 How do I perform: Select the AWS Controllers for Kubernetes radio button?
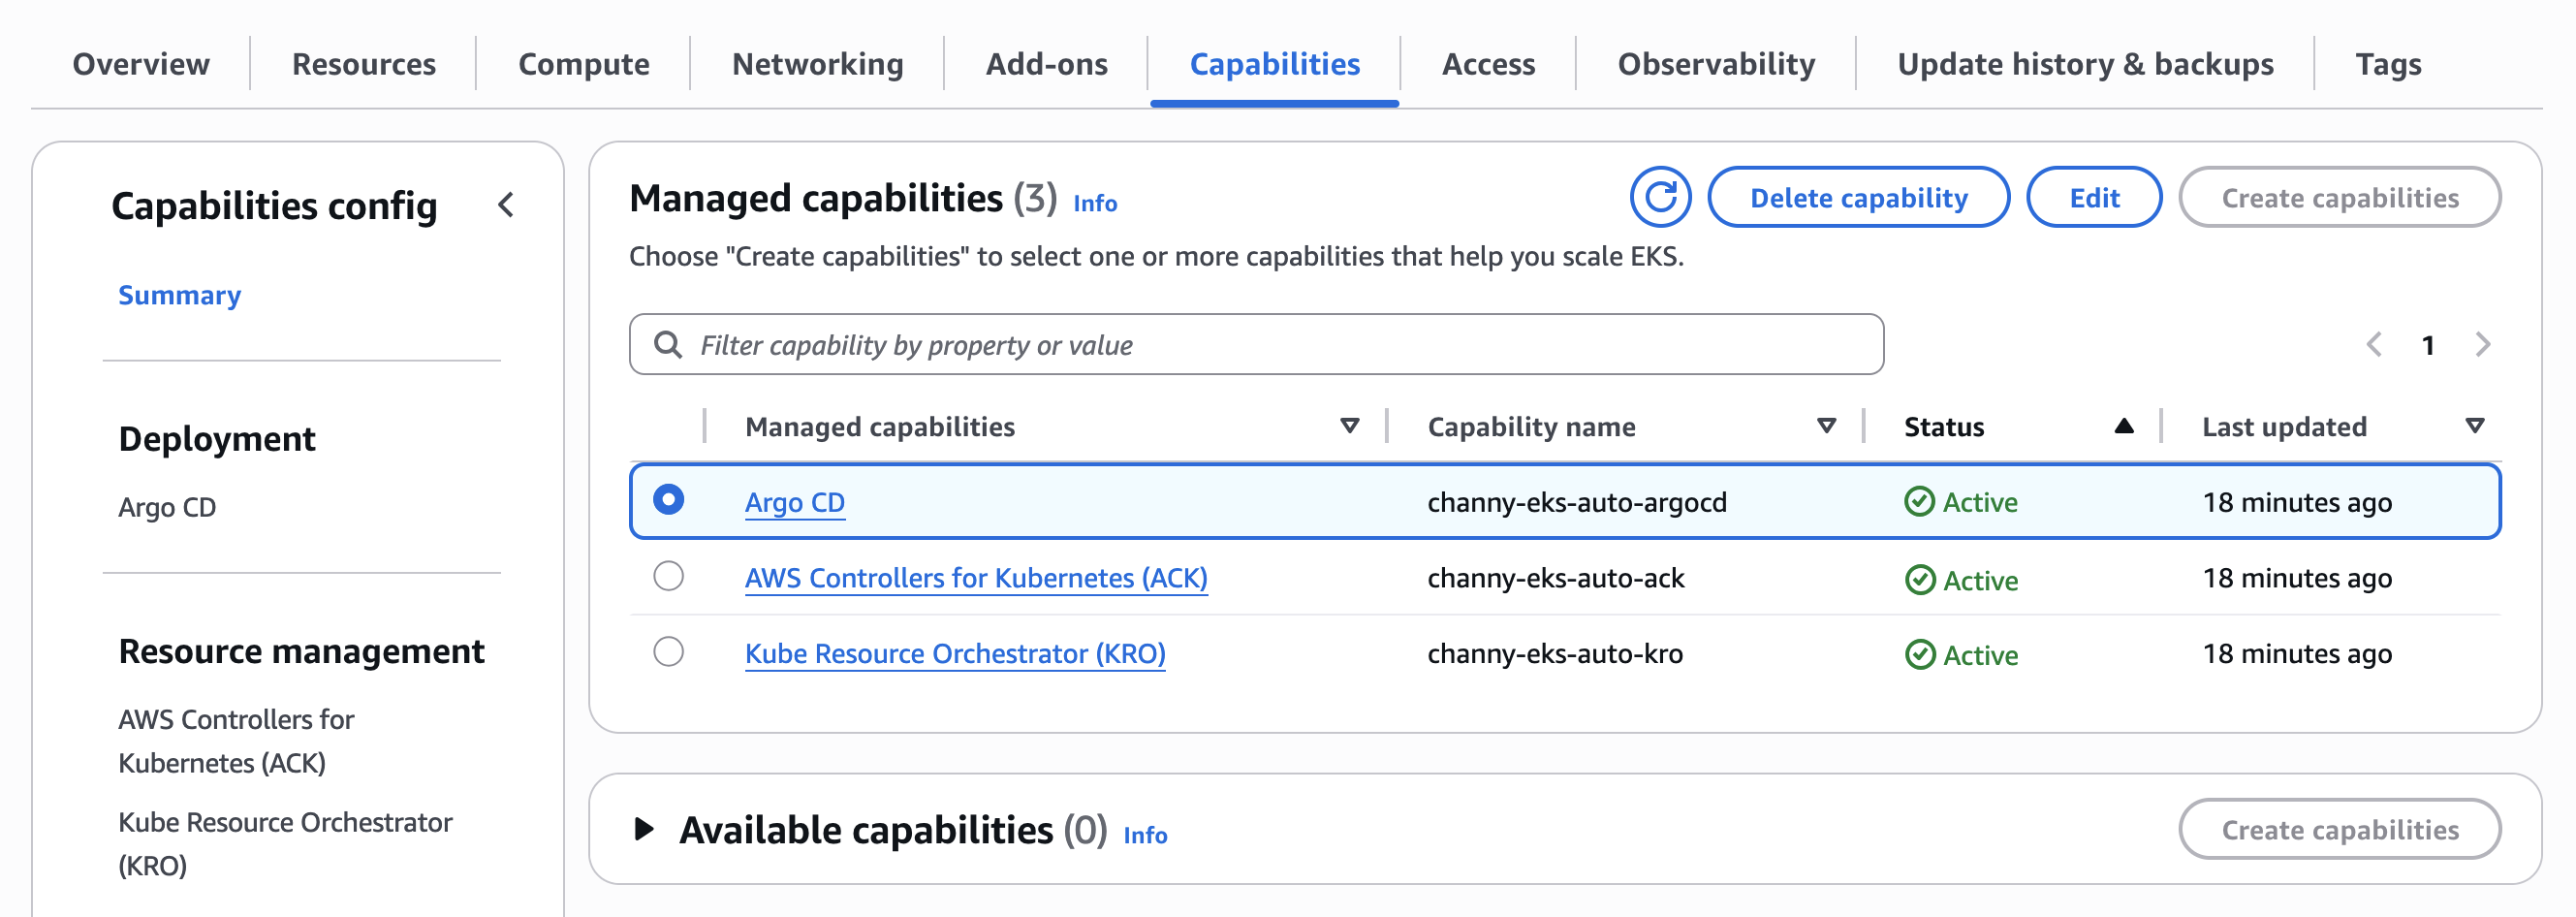(x=668, y=576)
